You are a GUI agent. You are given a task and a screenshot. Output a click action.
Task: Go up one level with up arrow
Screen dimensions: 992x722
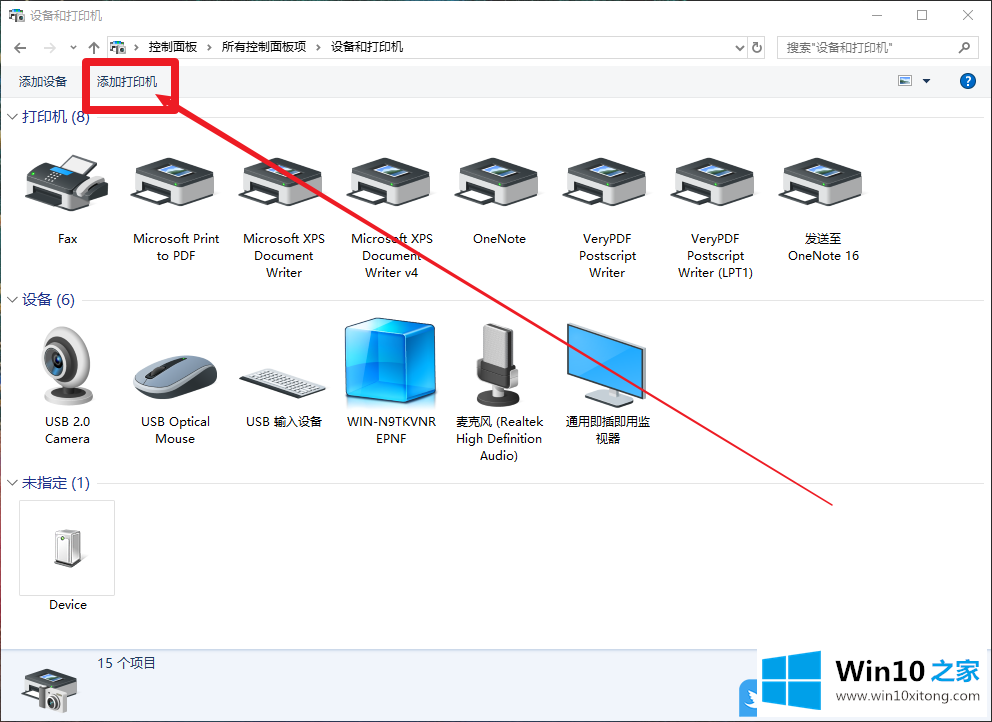click(94, 47)
